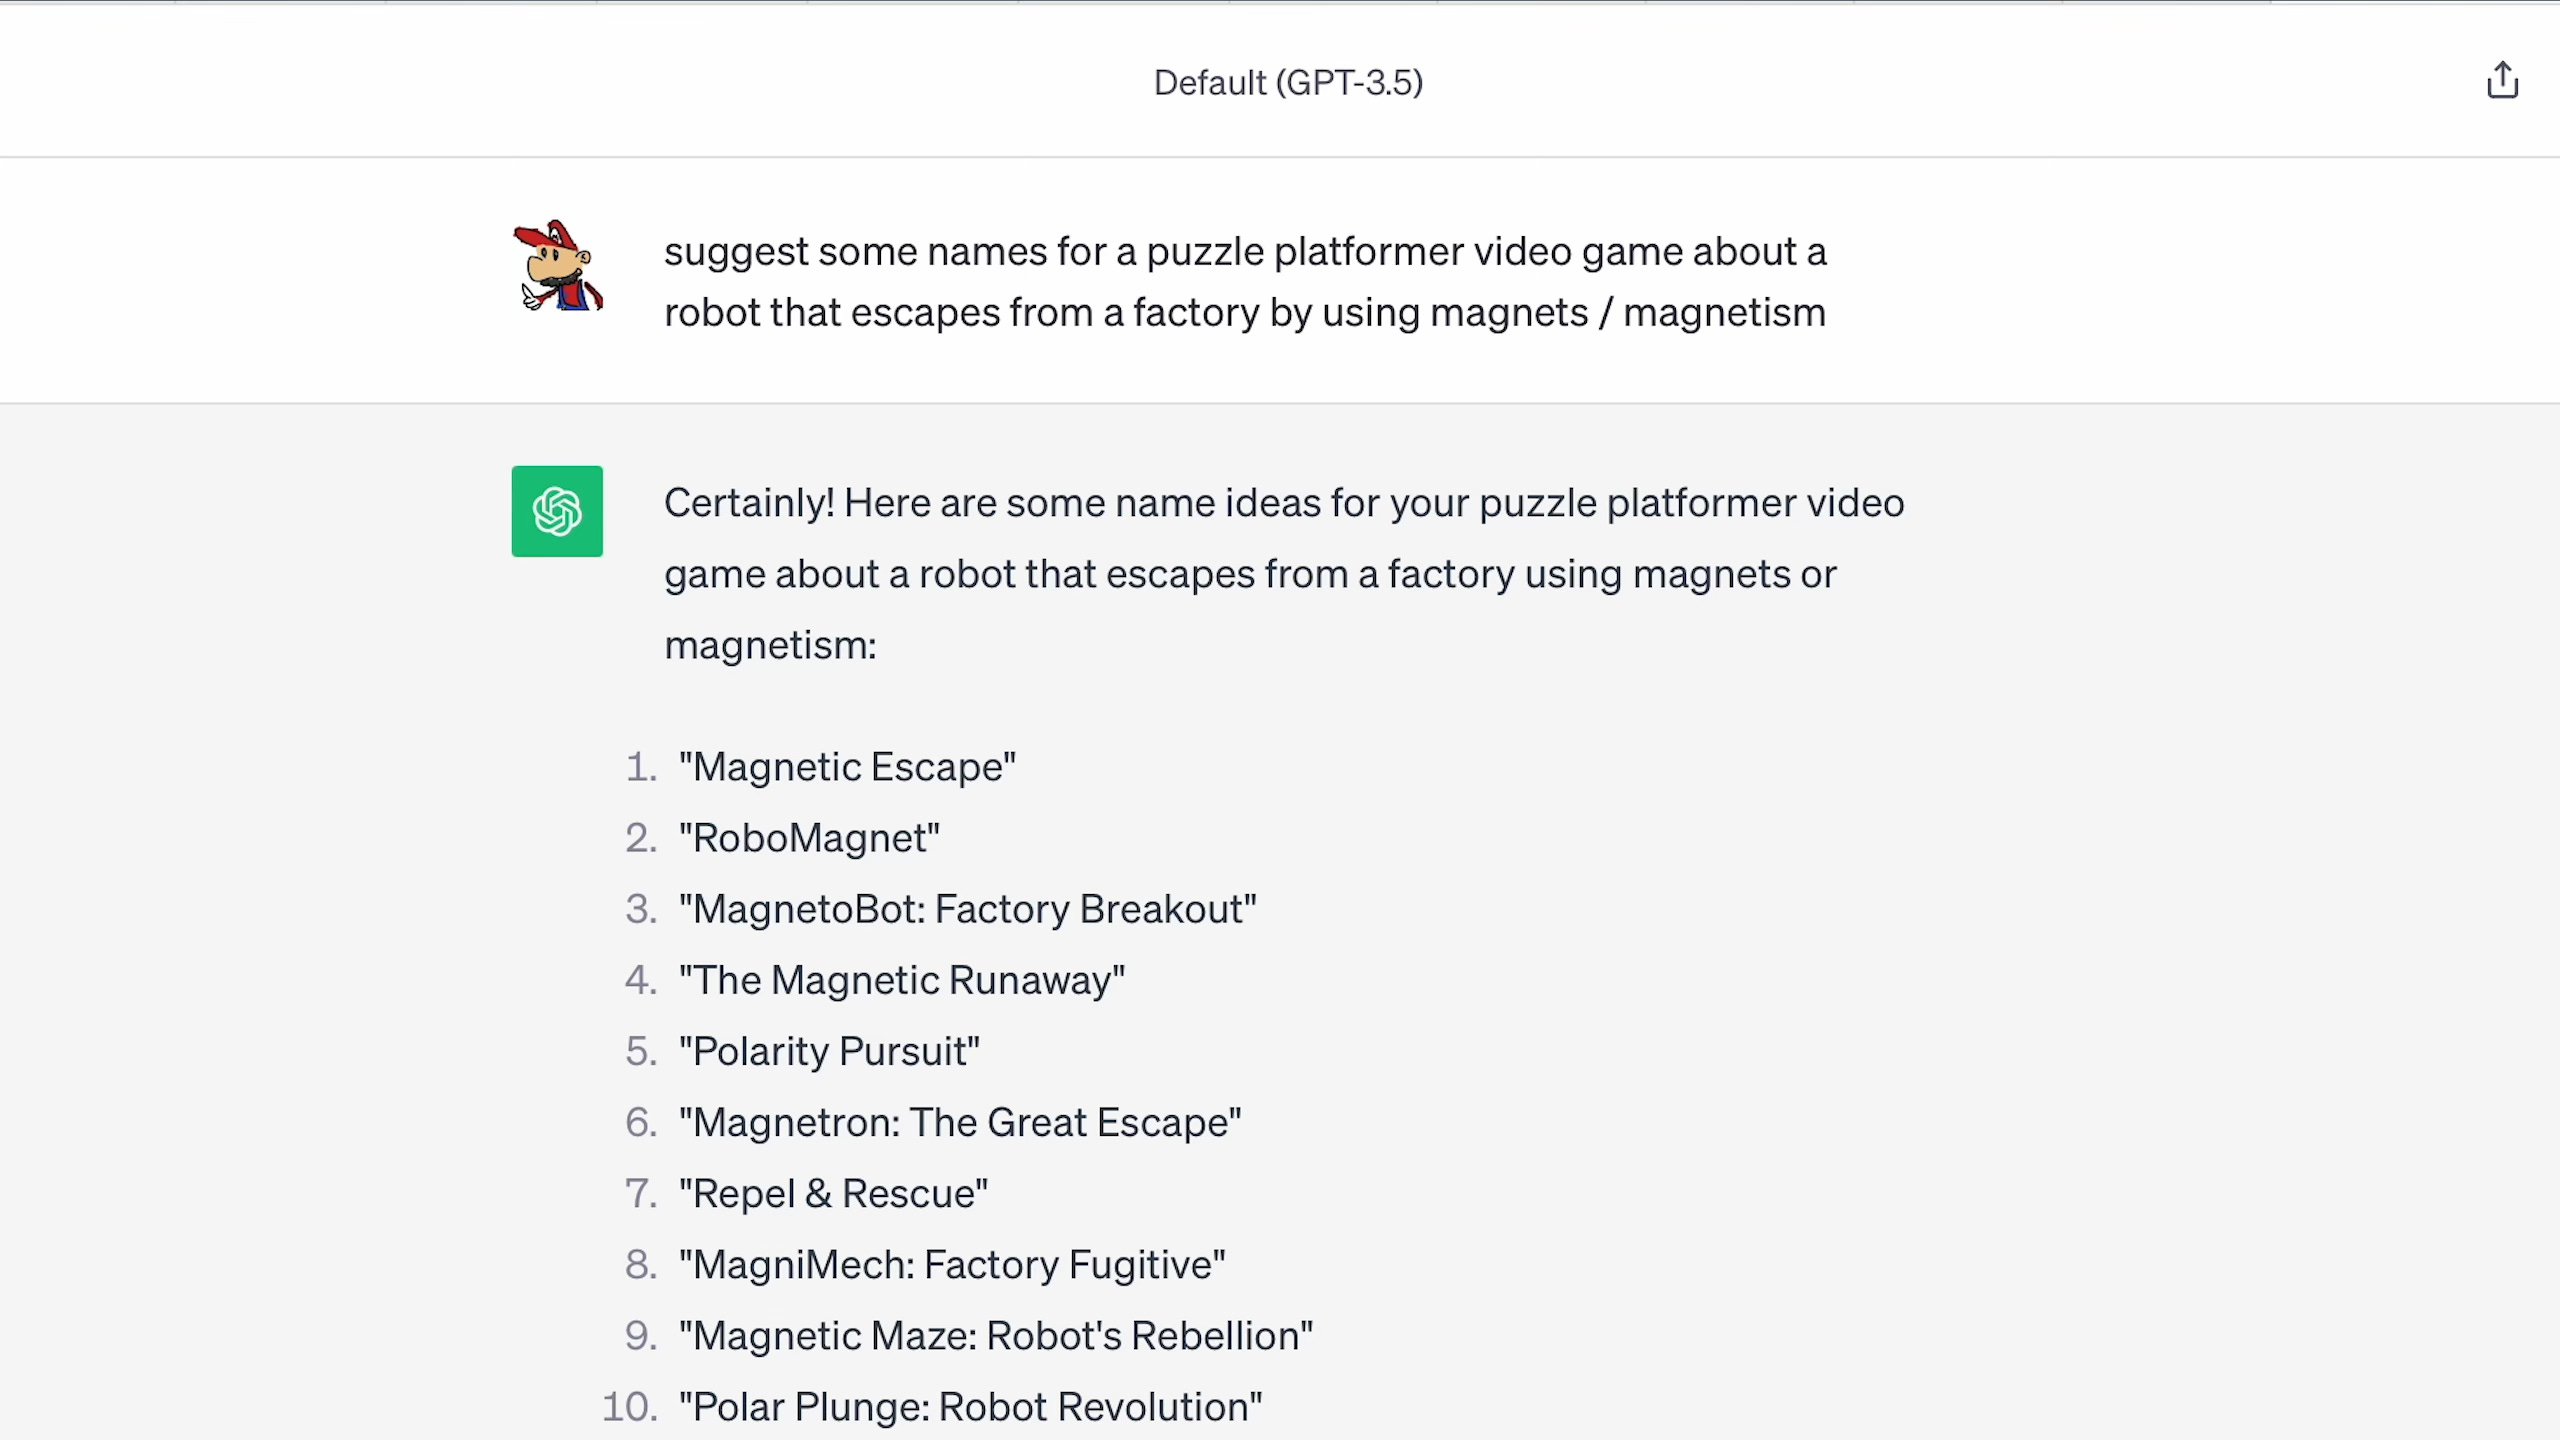Image resolution: width=2560 pixels, height=1440 pixels.
Task: Select the "Magnetic Escape" list item
Action: click(x=847, y=767)
